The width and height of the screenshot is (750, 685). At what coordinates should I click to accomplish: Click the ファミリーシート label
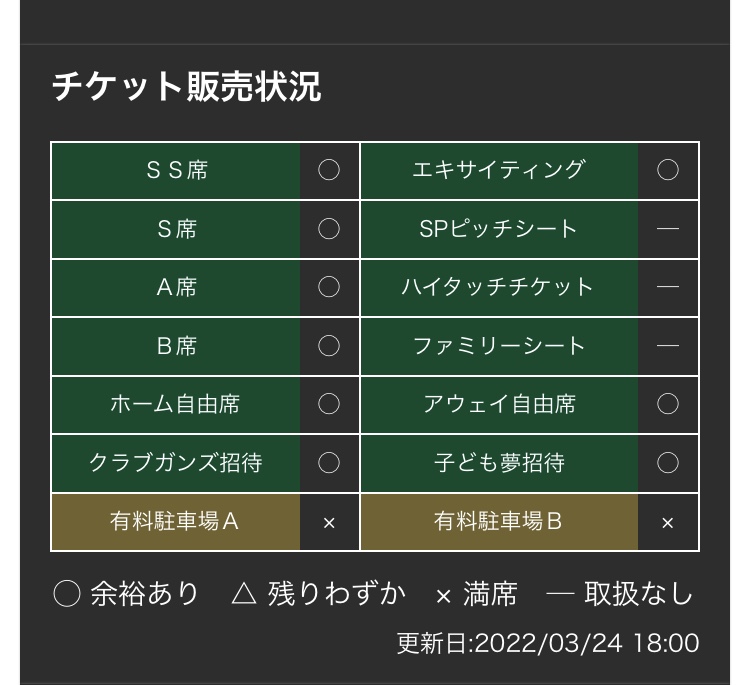[x=499, y=346]
